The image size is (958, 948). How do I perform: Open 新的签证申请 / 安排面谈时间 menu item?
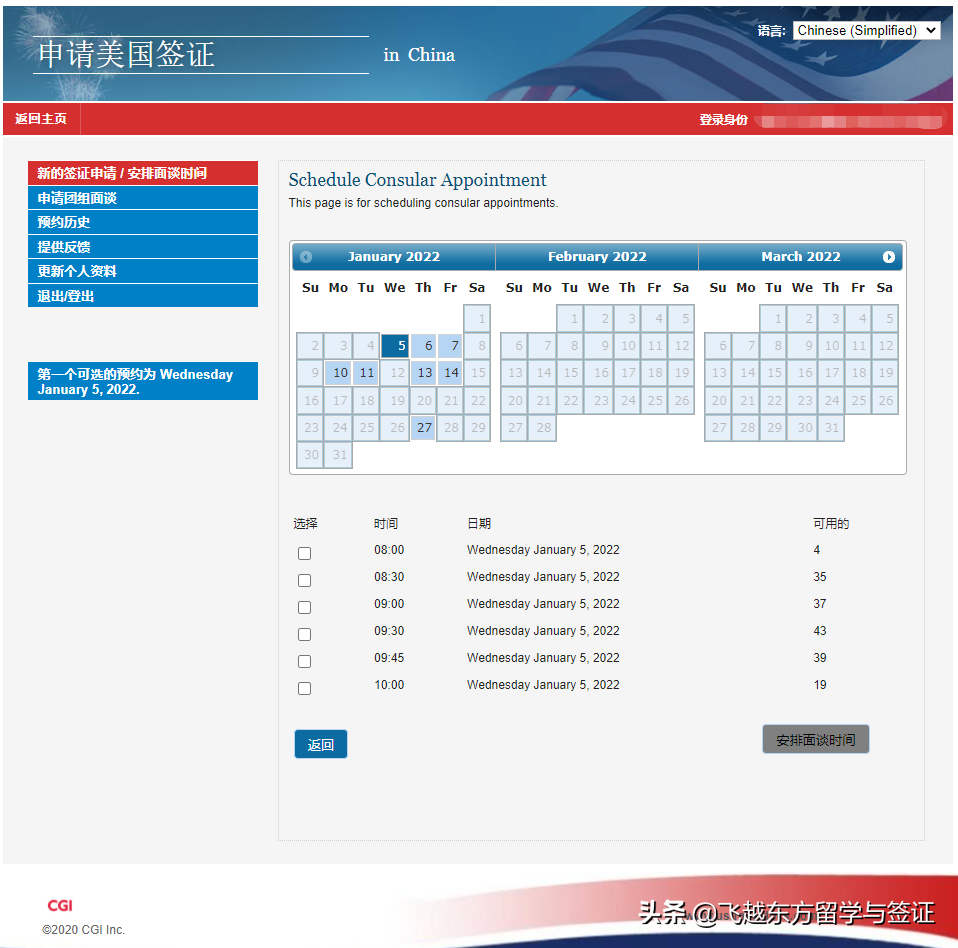point(143,173)
